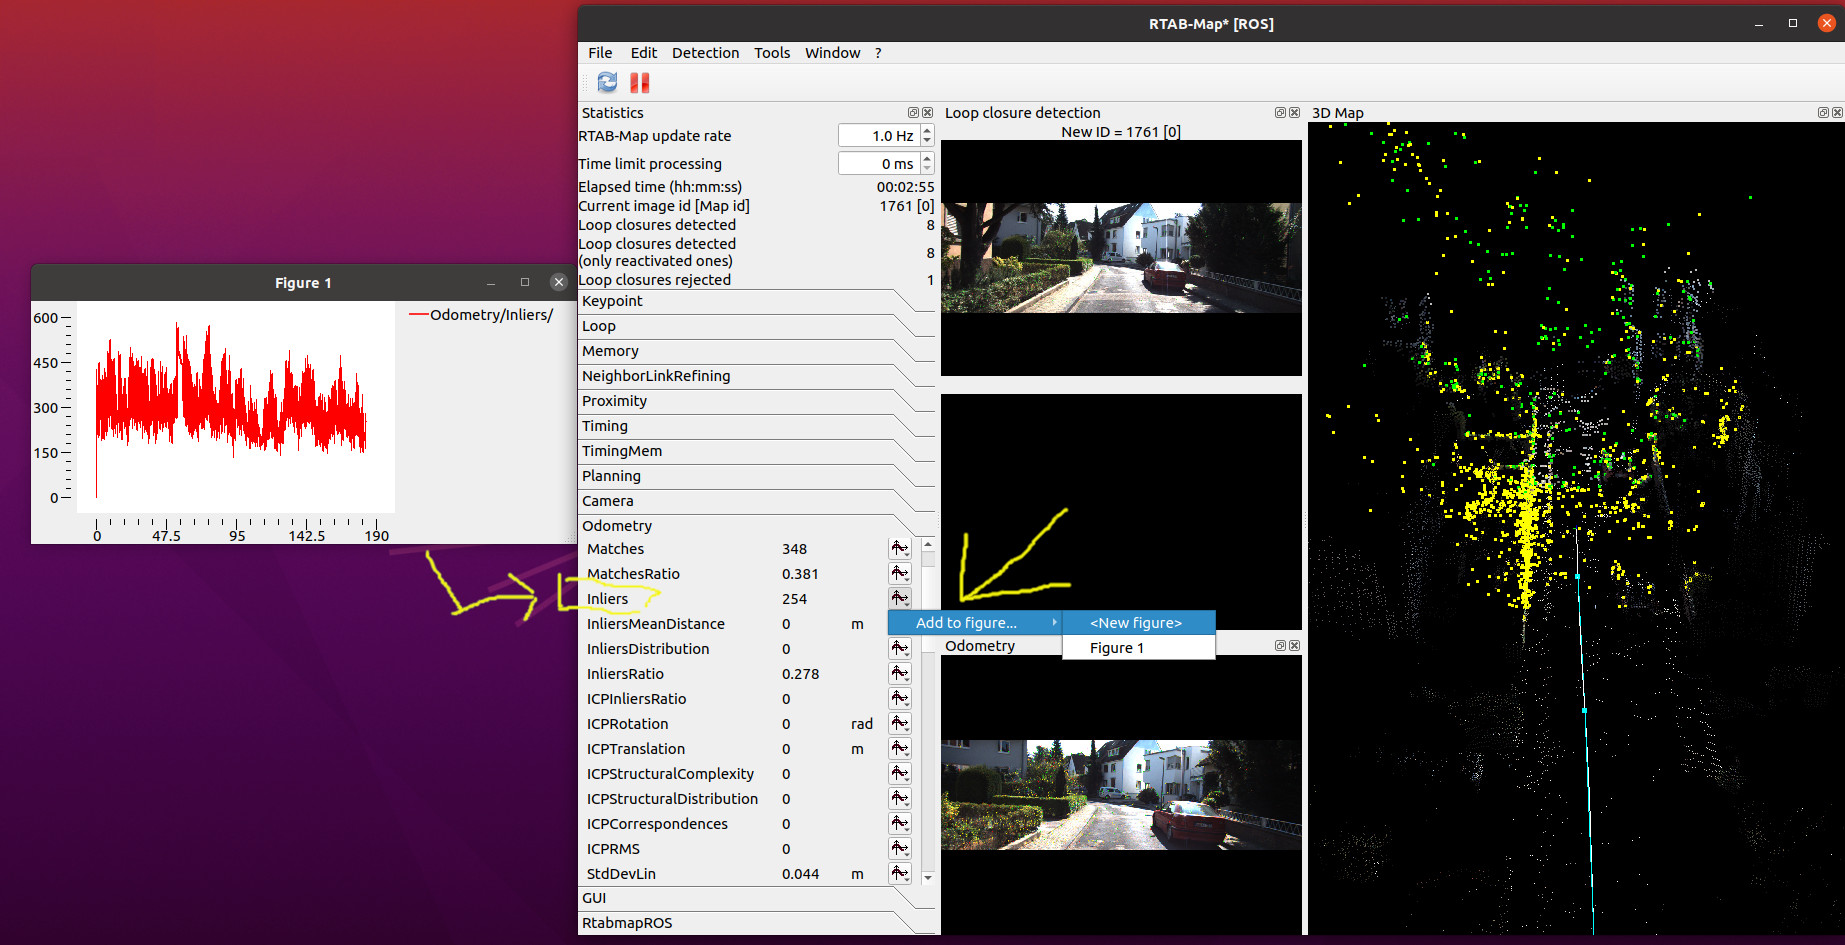Screen dimensions: 1845x945
Task: Click the plot icon for StdDevLin
Action: click(x=899, y=874)
